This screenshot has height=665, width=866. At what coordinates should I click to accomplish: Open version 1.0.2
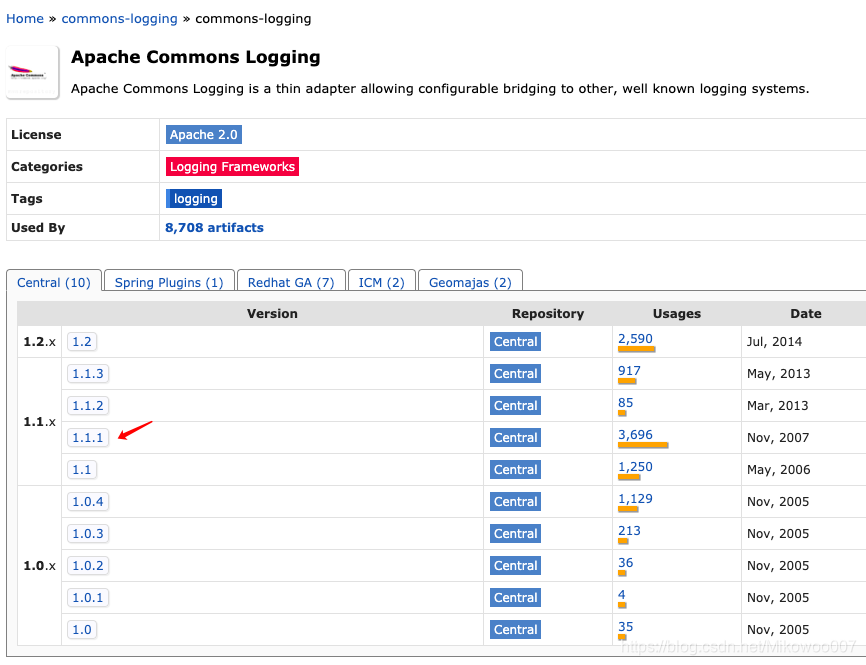click(x=88, y=566)
